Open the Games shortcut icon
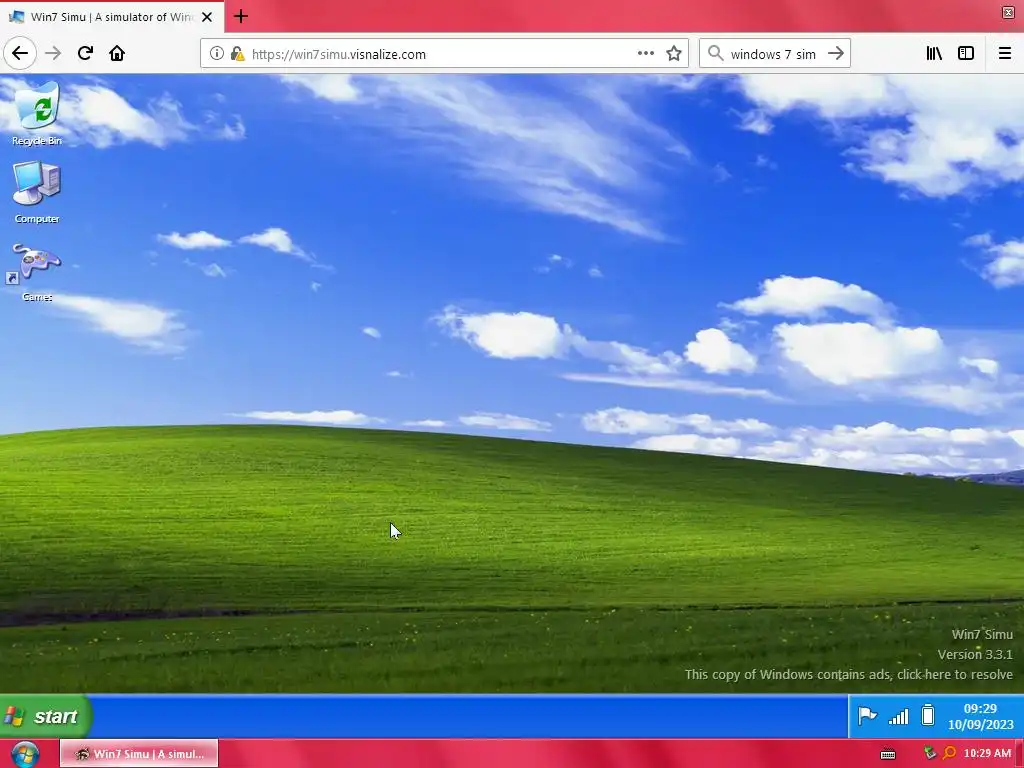The width and height of the screenshot is (1024, 768). [x=37, y=272]
